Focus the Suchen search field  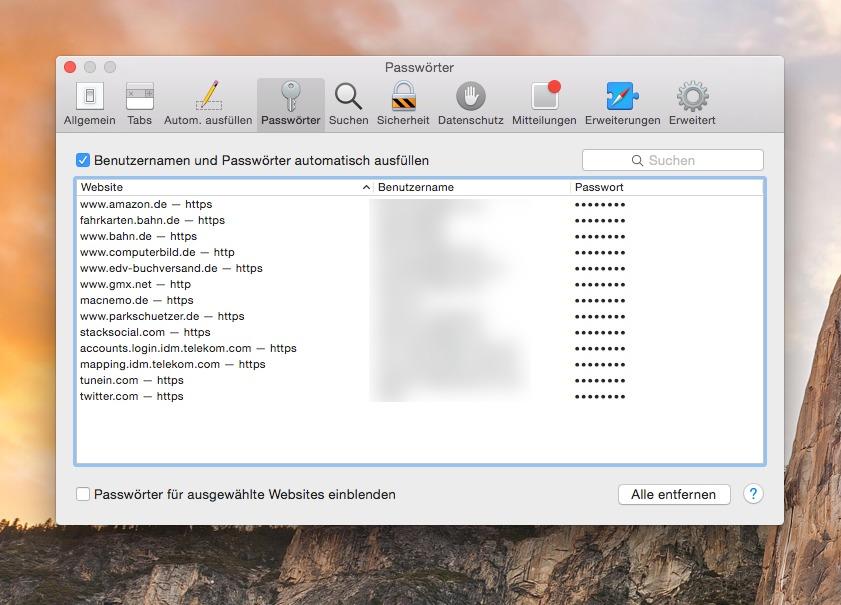point(673,160)
